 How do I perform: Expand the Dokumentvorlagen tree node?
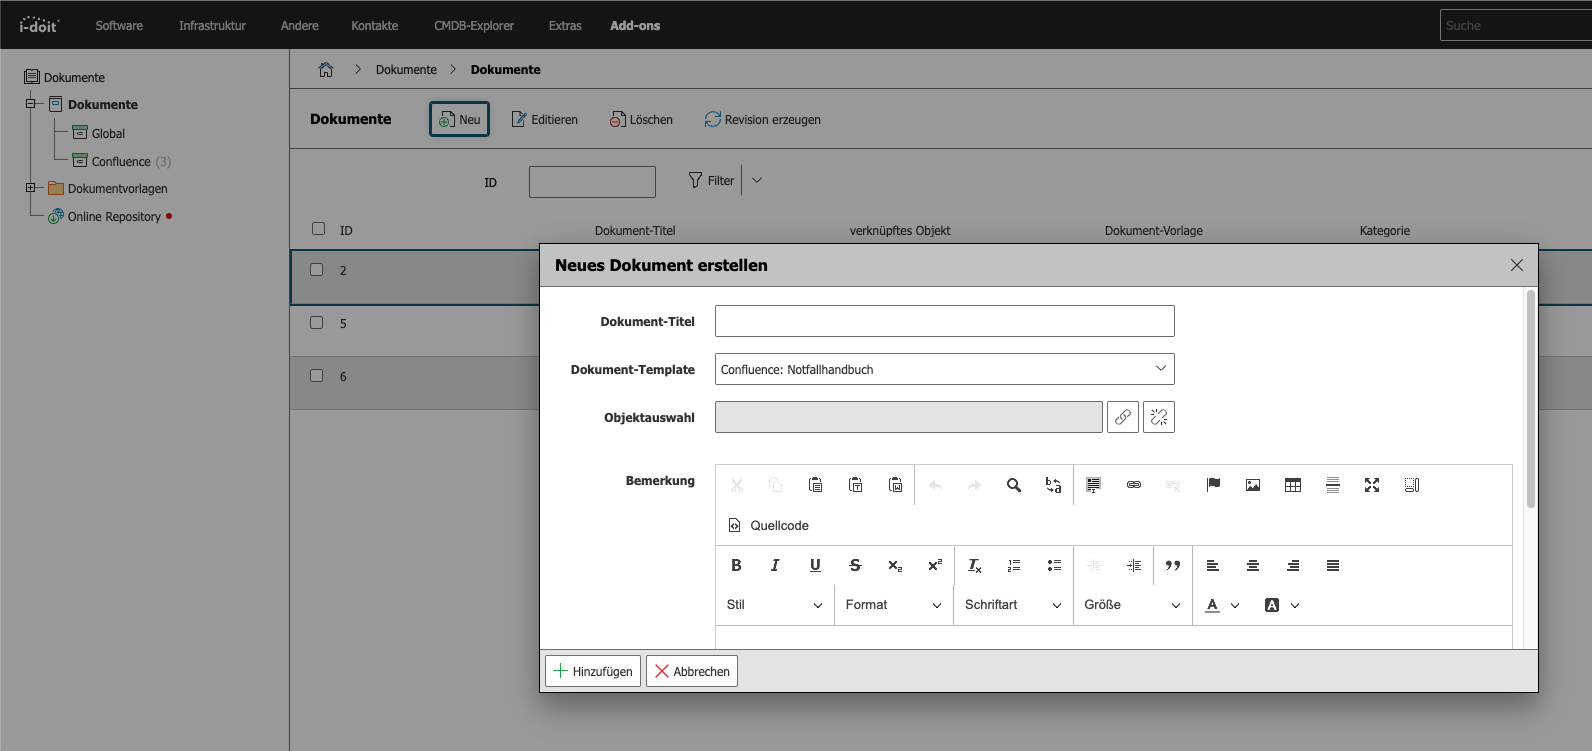(30, 188)
